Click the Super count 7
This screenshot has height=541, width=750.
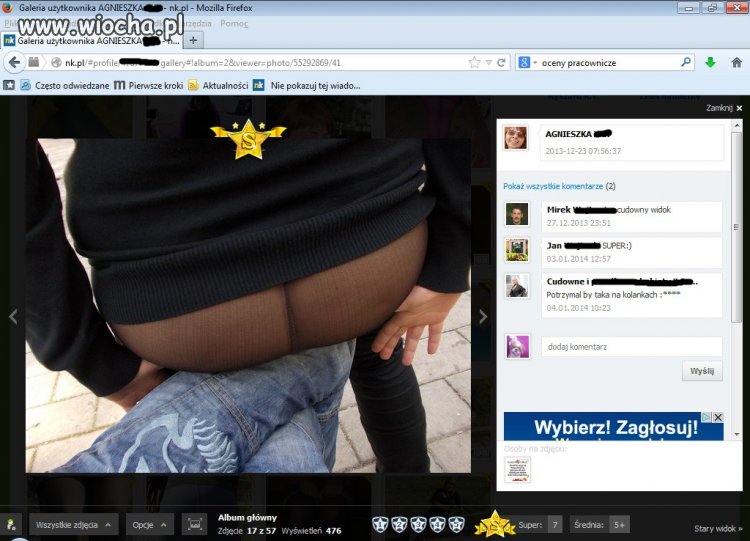[x=555, y=525]
